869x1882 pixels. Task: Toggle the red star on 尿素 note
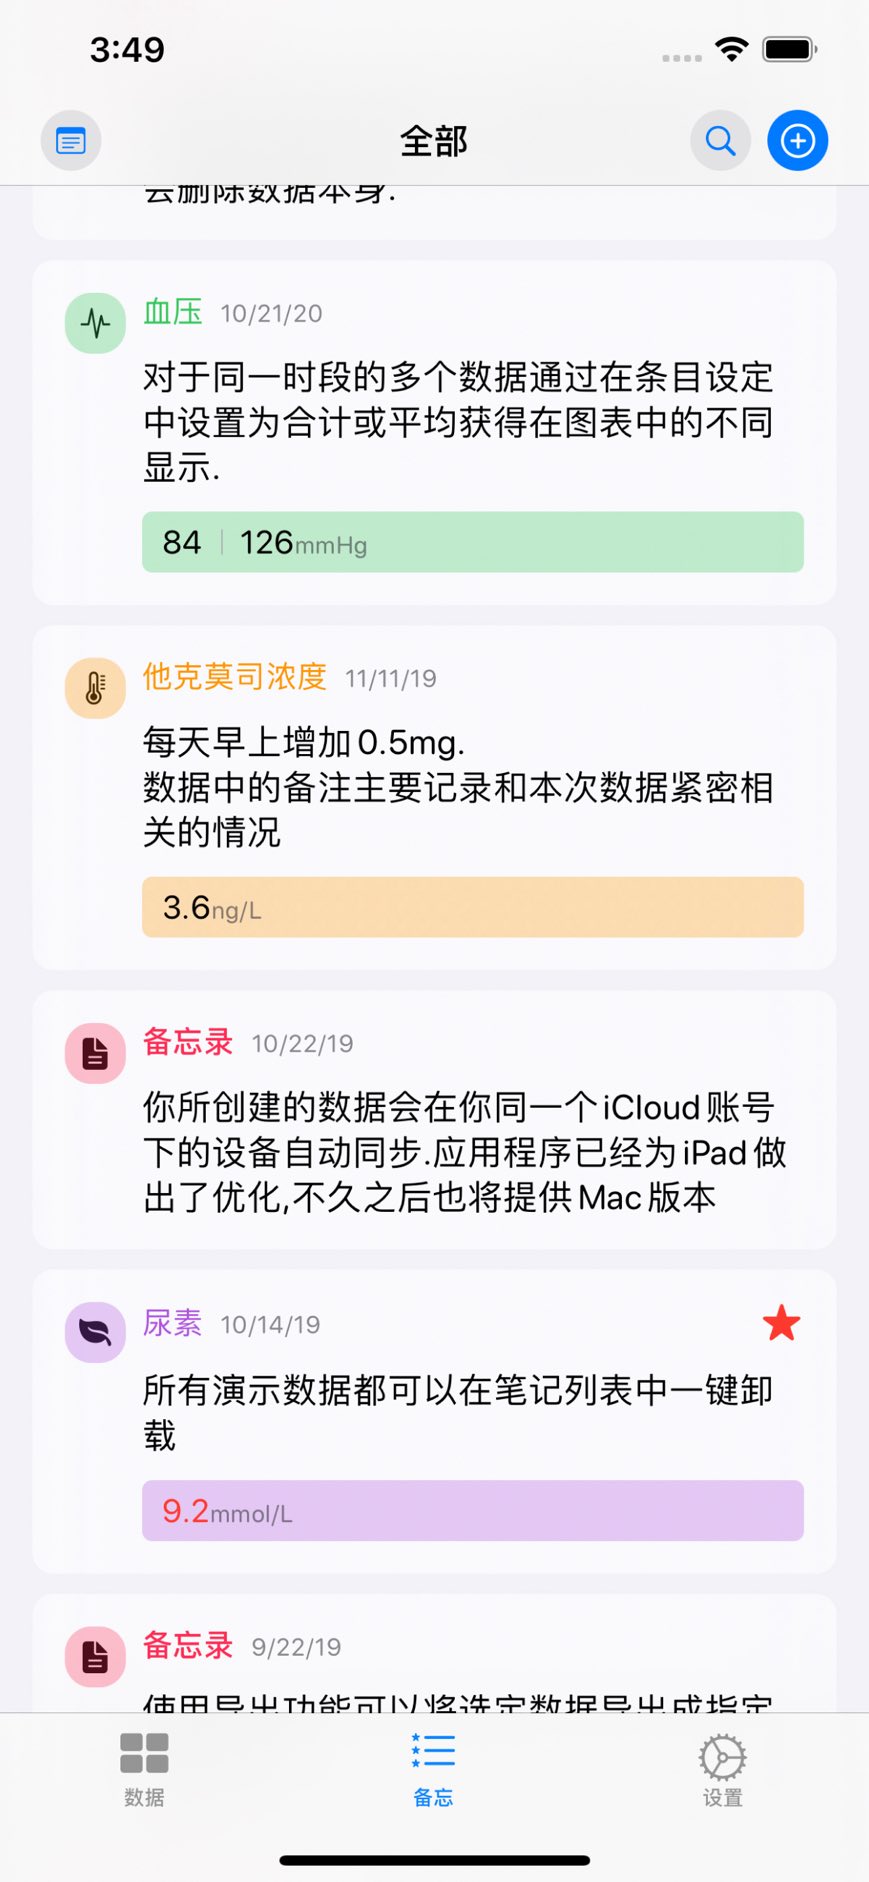781,1324
